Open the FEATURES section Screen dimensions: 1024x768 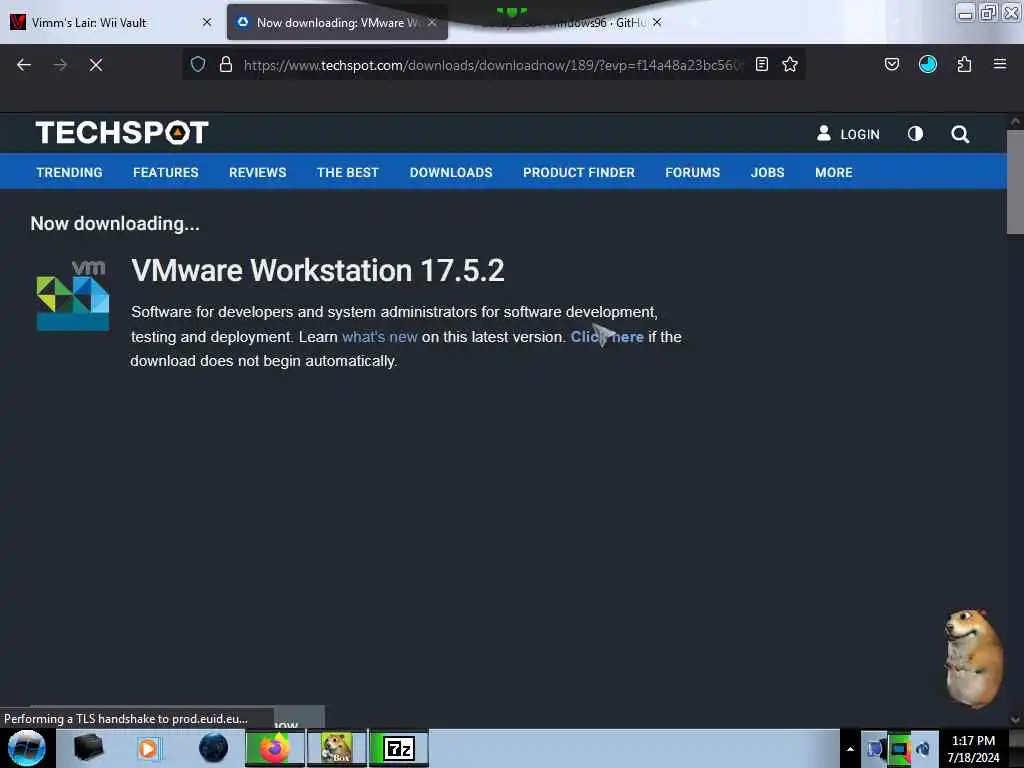click(x=166, y=172)
